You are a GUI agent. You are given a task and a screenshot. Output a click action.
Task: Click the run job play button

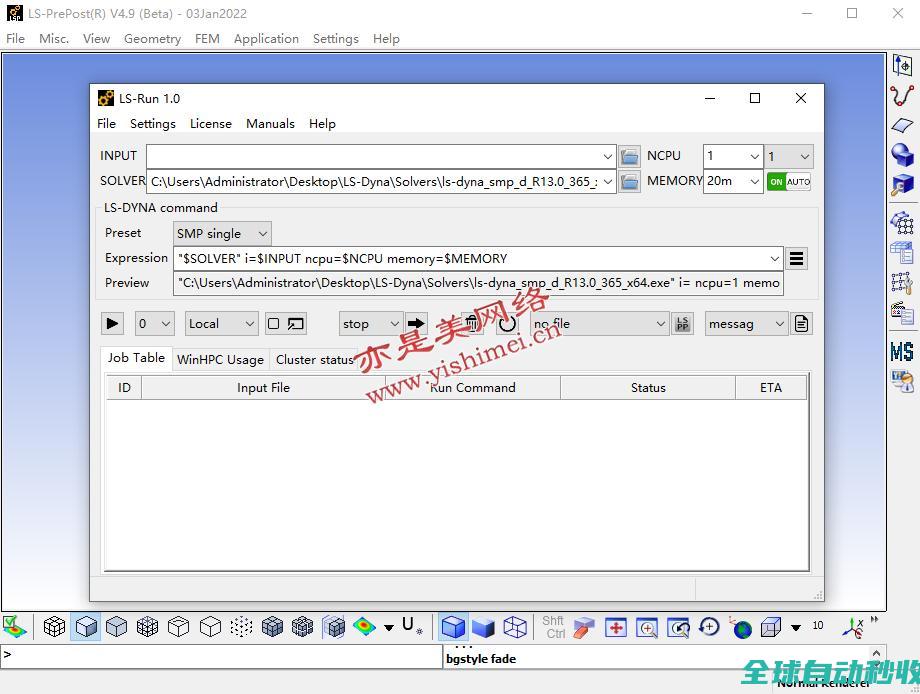pyautogui.click(x=112, y=323)
